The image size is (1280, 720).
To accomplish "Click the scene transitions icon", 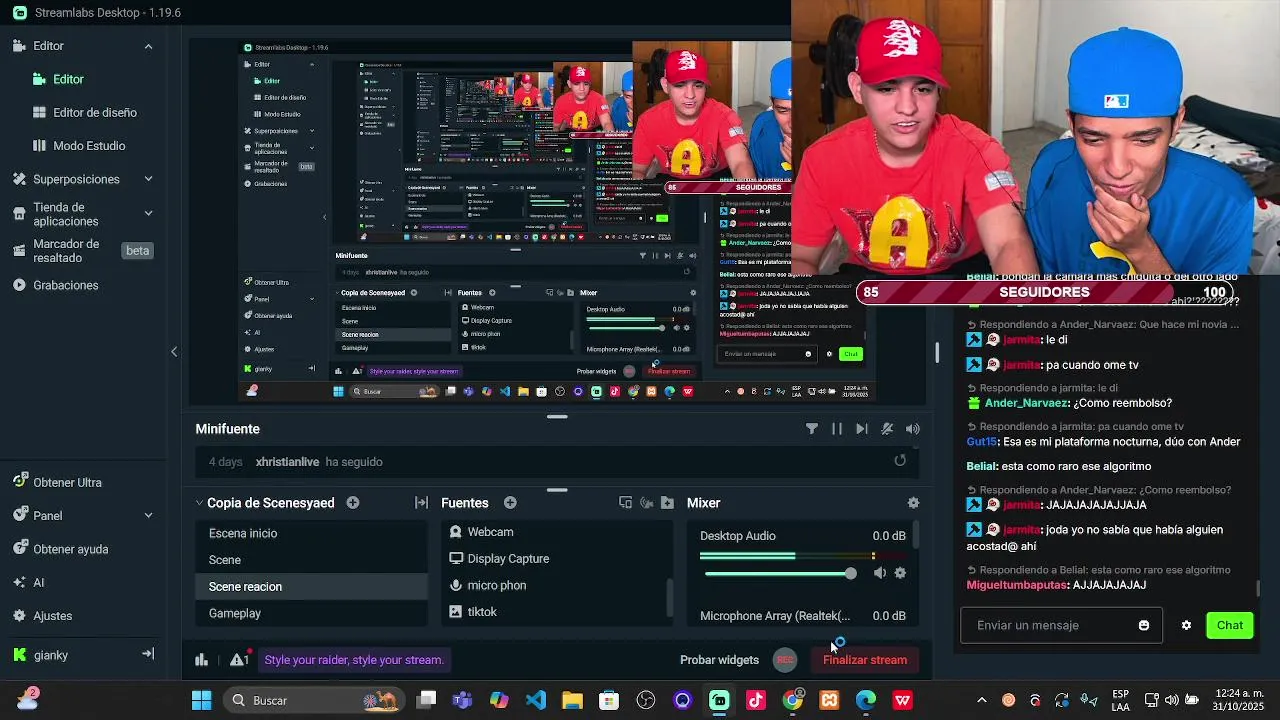I will pyautogui.click(x=421, y=503).
